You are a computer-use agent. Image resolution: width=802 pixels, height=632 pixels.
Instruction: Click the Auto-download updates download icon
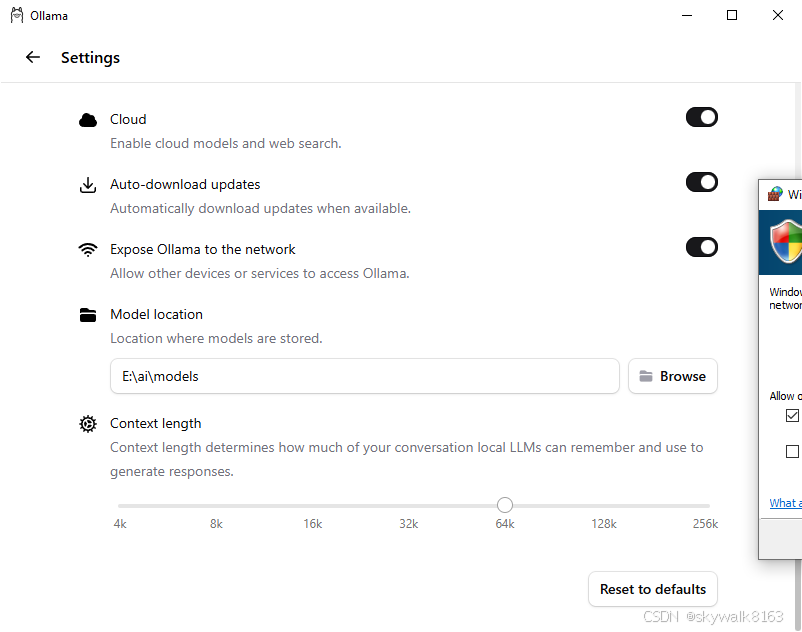[x=88, y=185]
